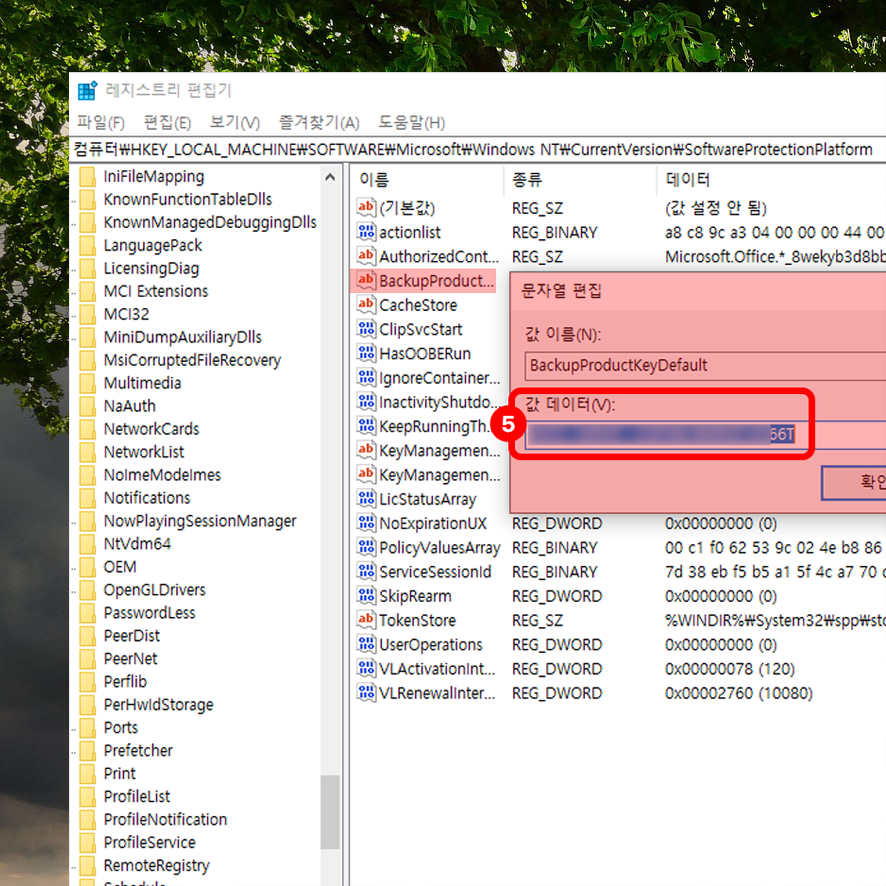886x886 pixels.
Task: Open the 즐겨찾기(A) menu
Action: 319,122
